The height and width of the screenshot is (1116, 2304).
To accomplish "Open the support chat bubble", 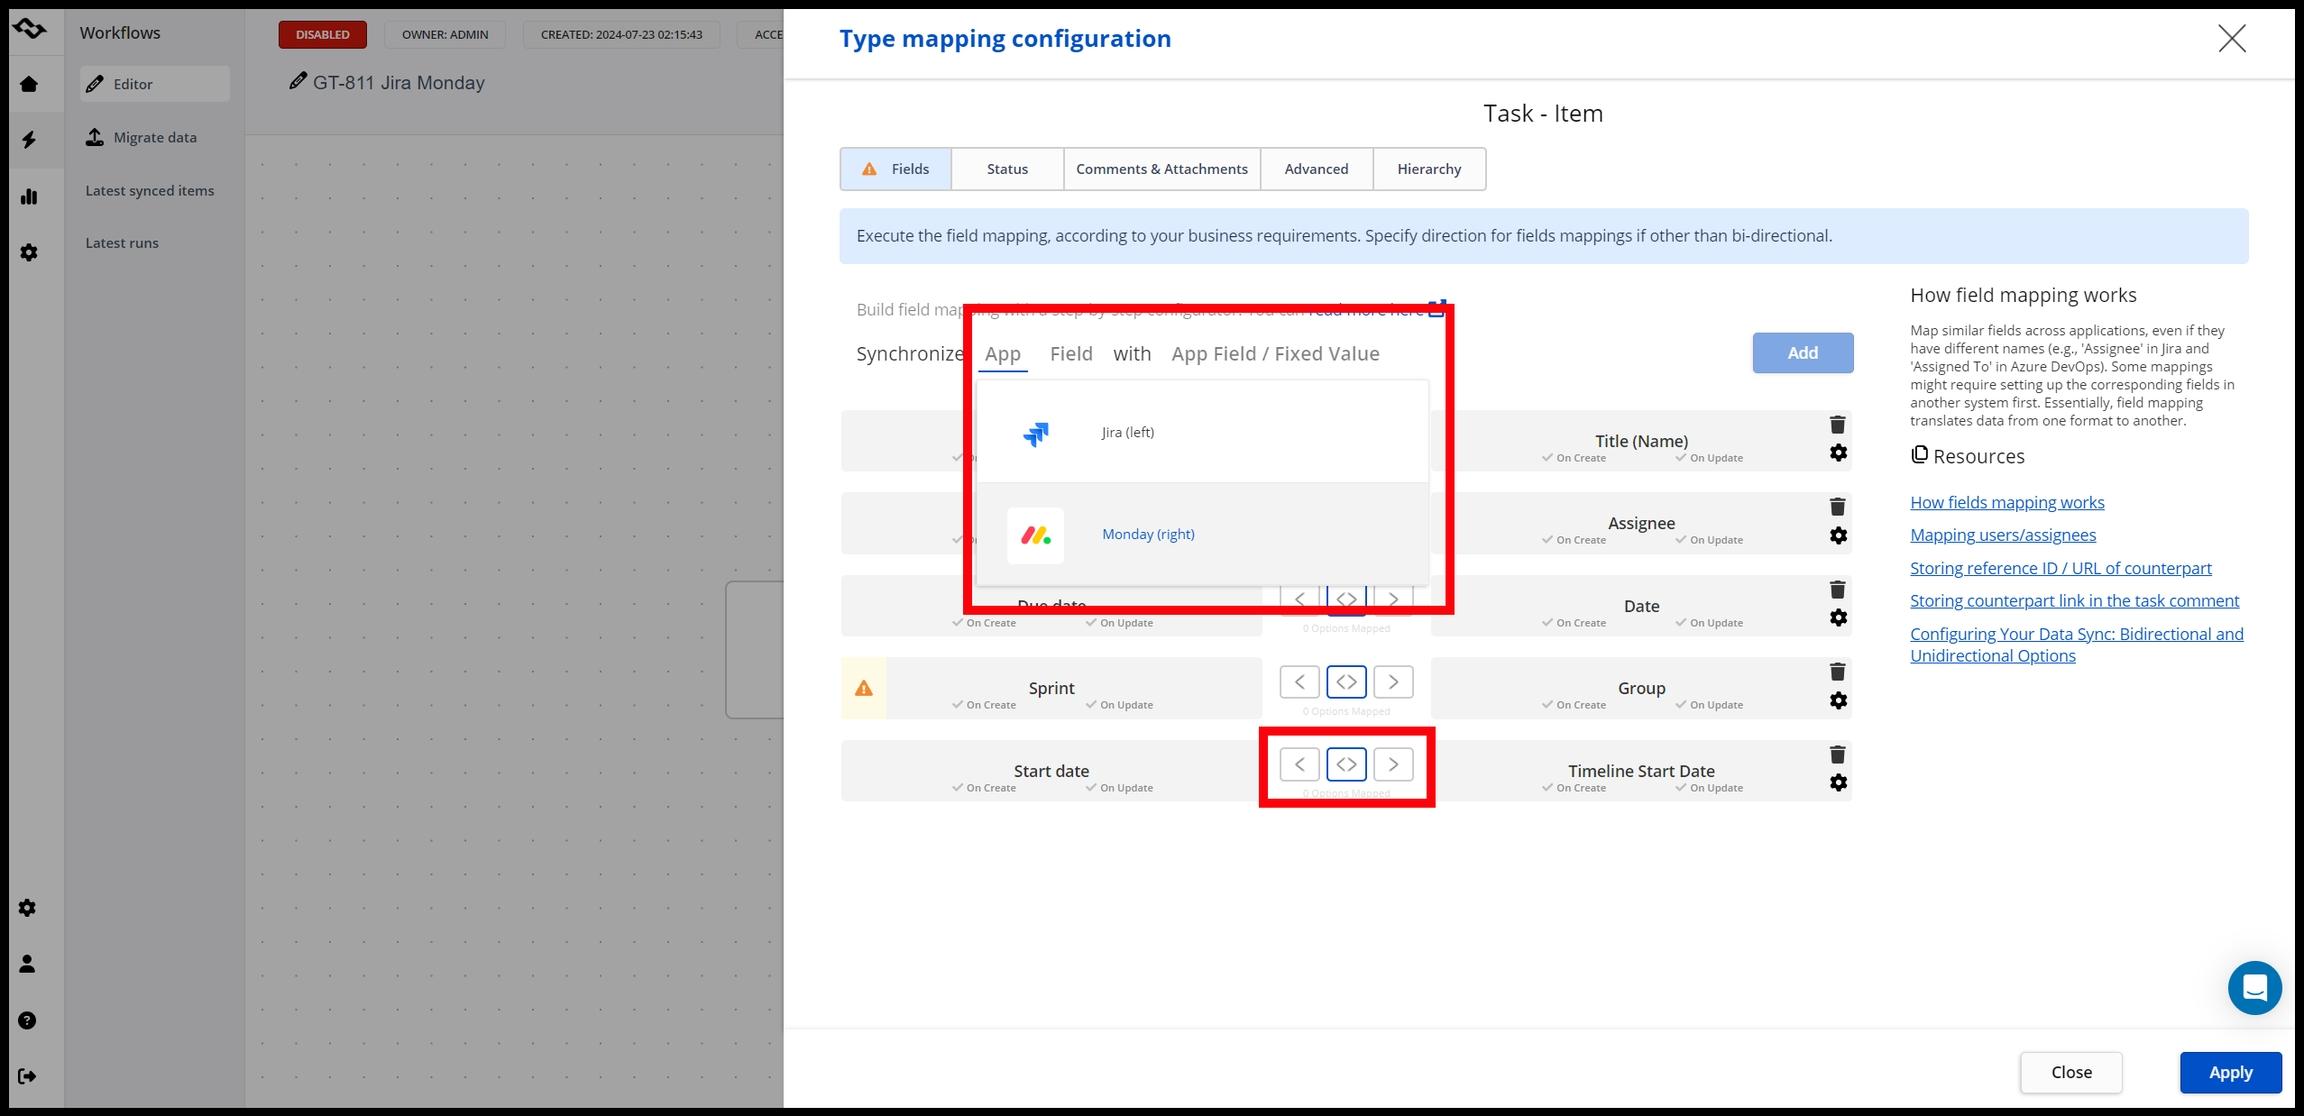I will [2254, 988].
